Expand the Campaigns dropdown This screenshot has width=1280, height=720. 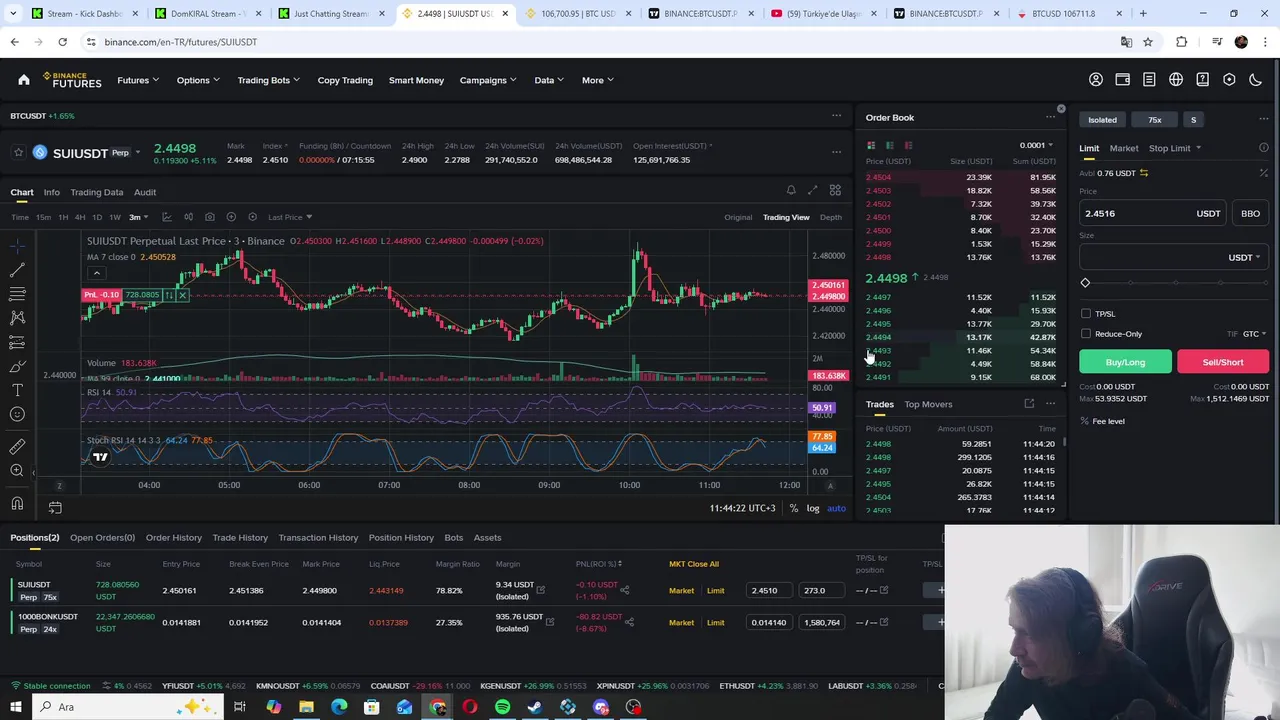488,80
